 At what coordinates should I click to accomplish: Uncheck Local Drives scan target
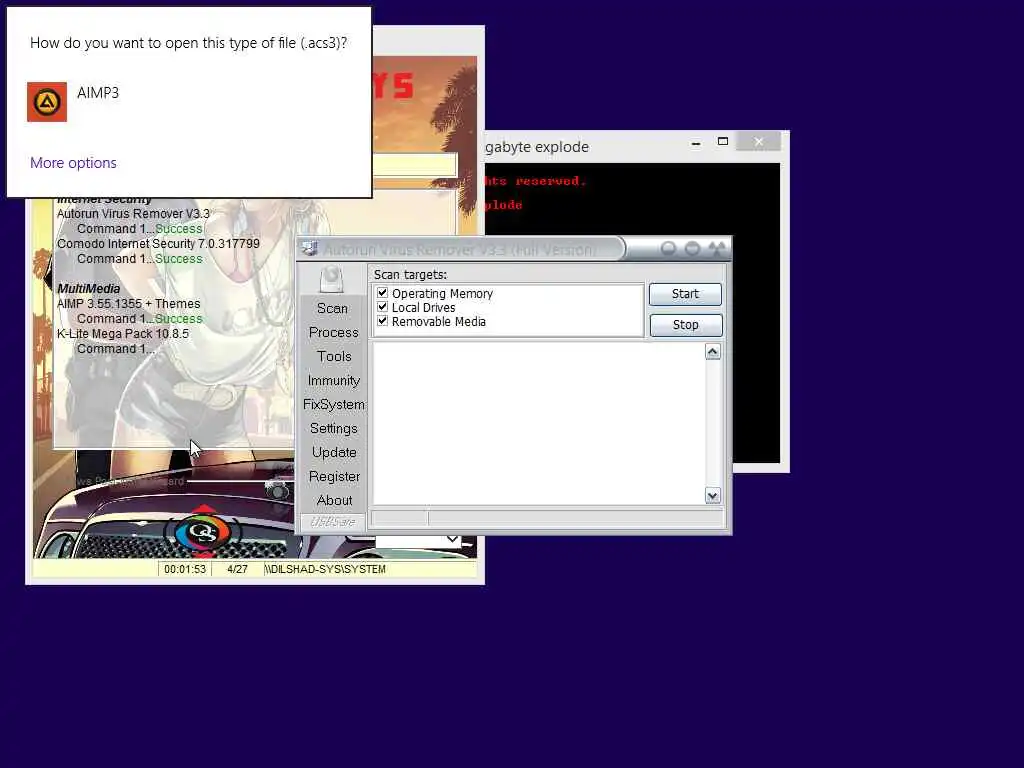click(x=383, y=307)
